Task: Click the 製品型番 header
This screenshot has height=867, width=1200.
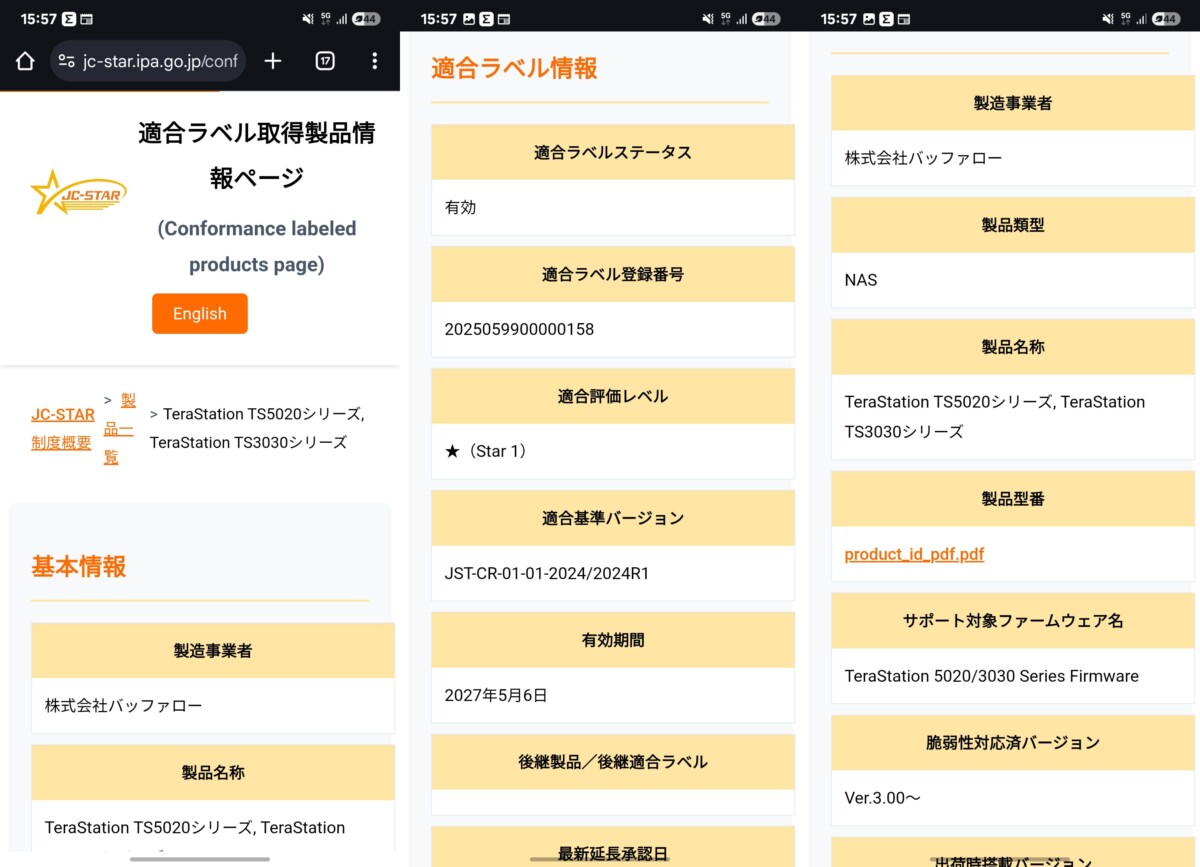Action: [x=1013, y=498]
